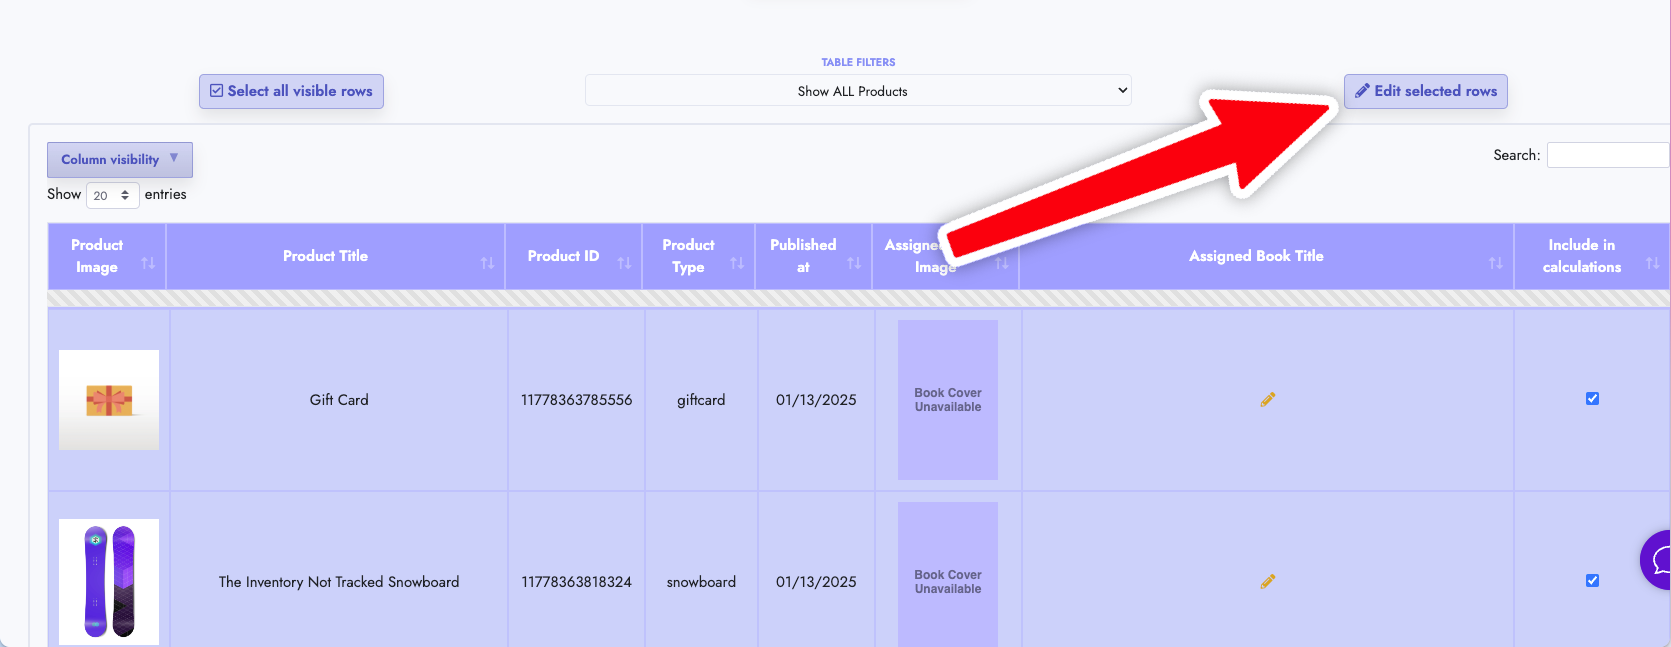1671x647 pixels.
Task: Click Book Cover Unavailable in Gift Card row
Action: point(948,400)
